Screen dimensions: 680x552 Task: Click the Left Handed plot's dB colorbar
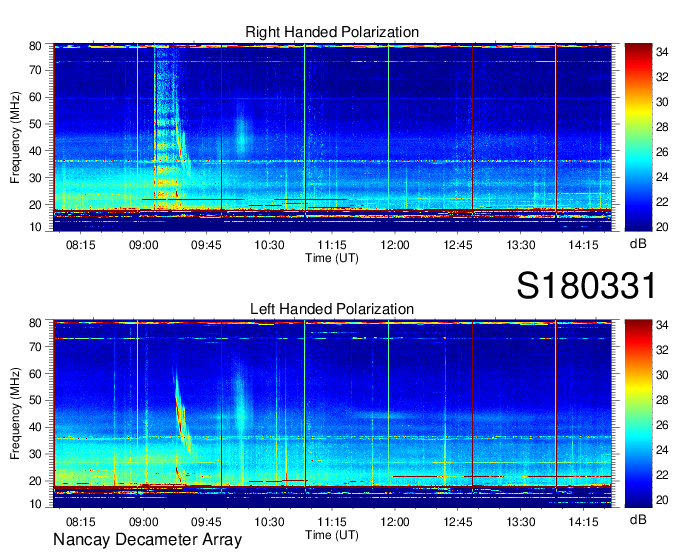[638, 414]
